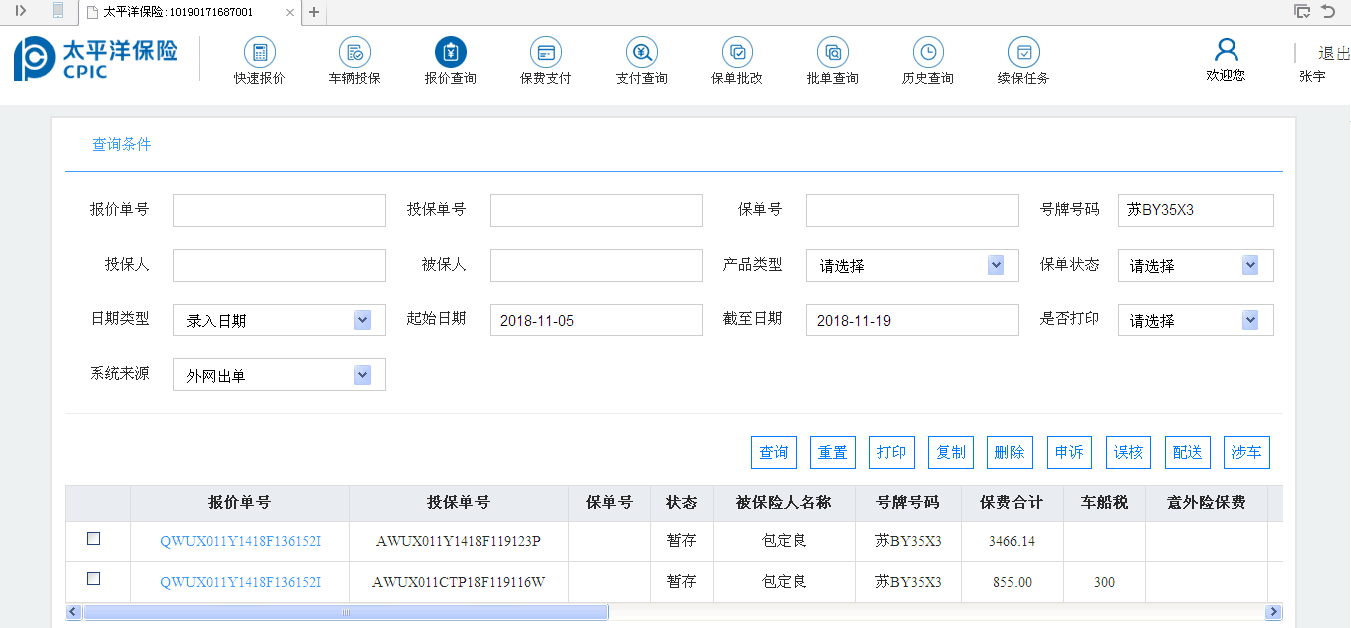Open the 保费支付 premium payment icon
The height and width of the screenshot is (628, 1351).
546,53
